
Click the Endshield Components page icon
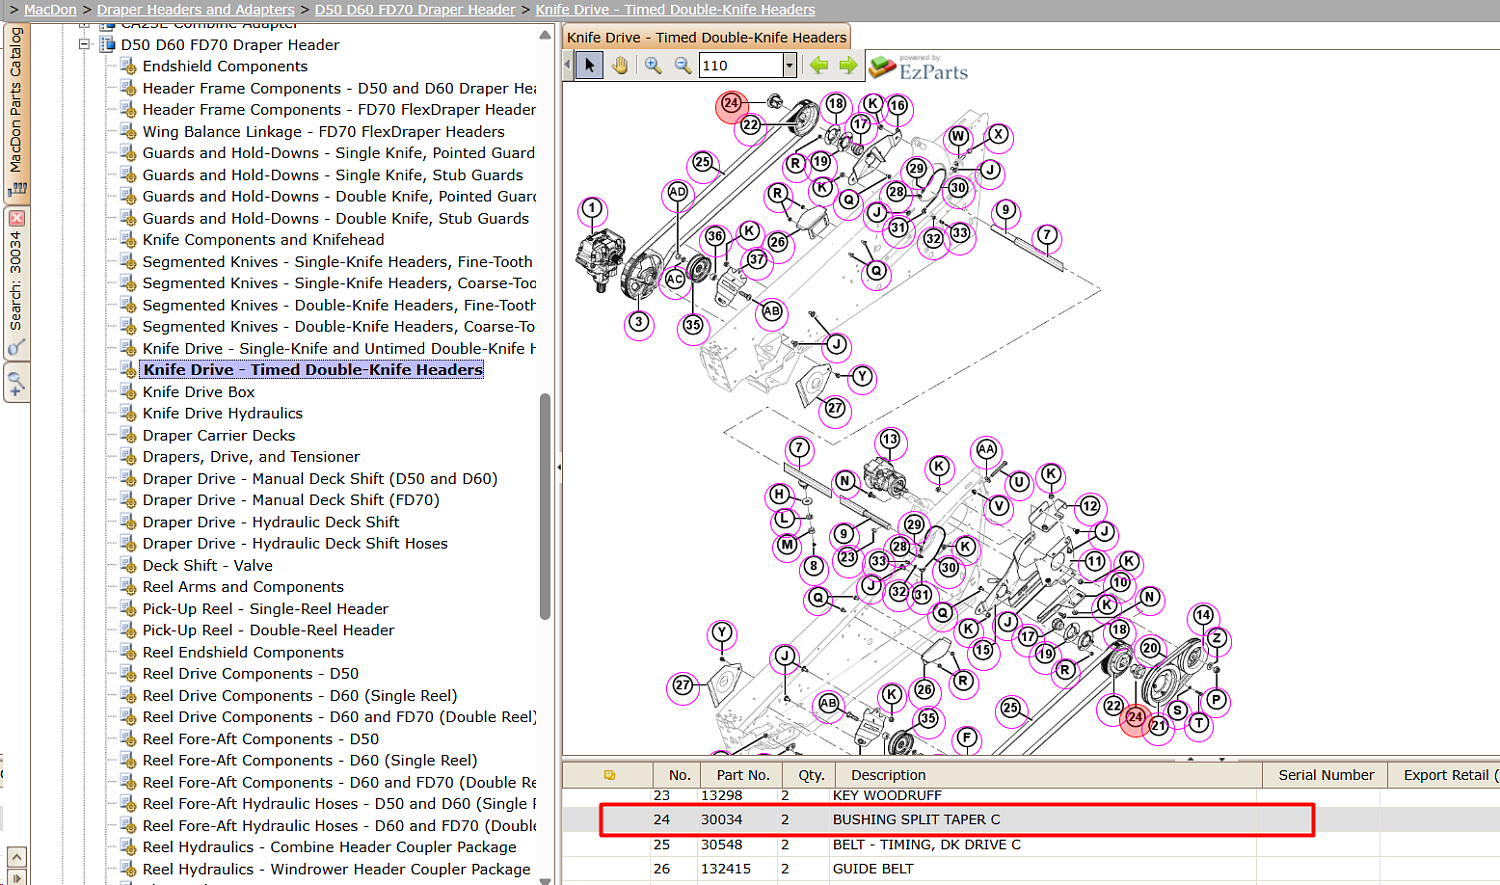pyautogui.click(x=128, y=67)
